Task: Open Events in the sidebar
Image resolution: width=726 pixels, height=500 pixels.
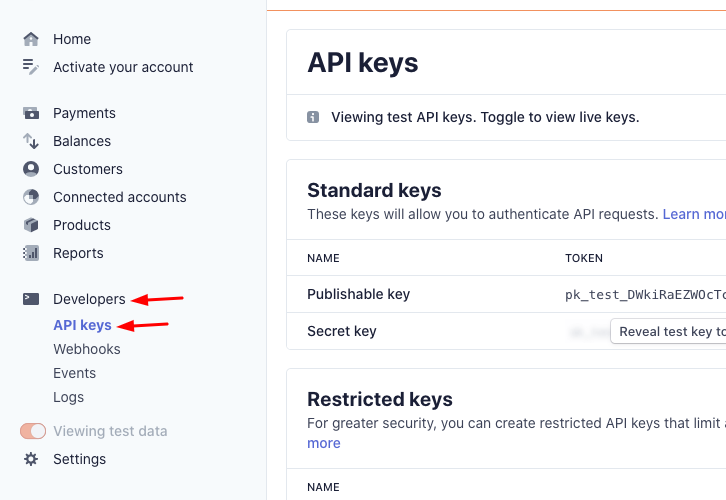Action: coord(75,373)
